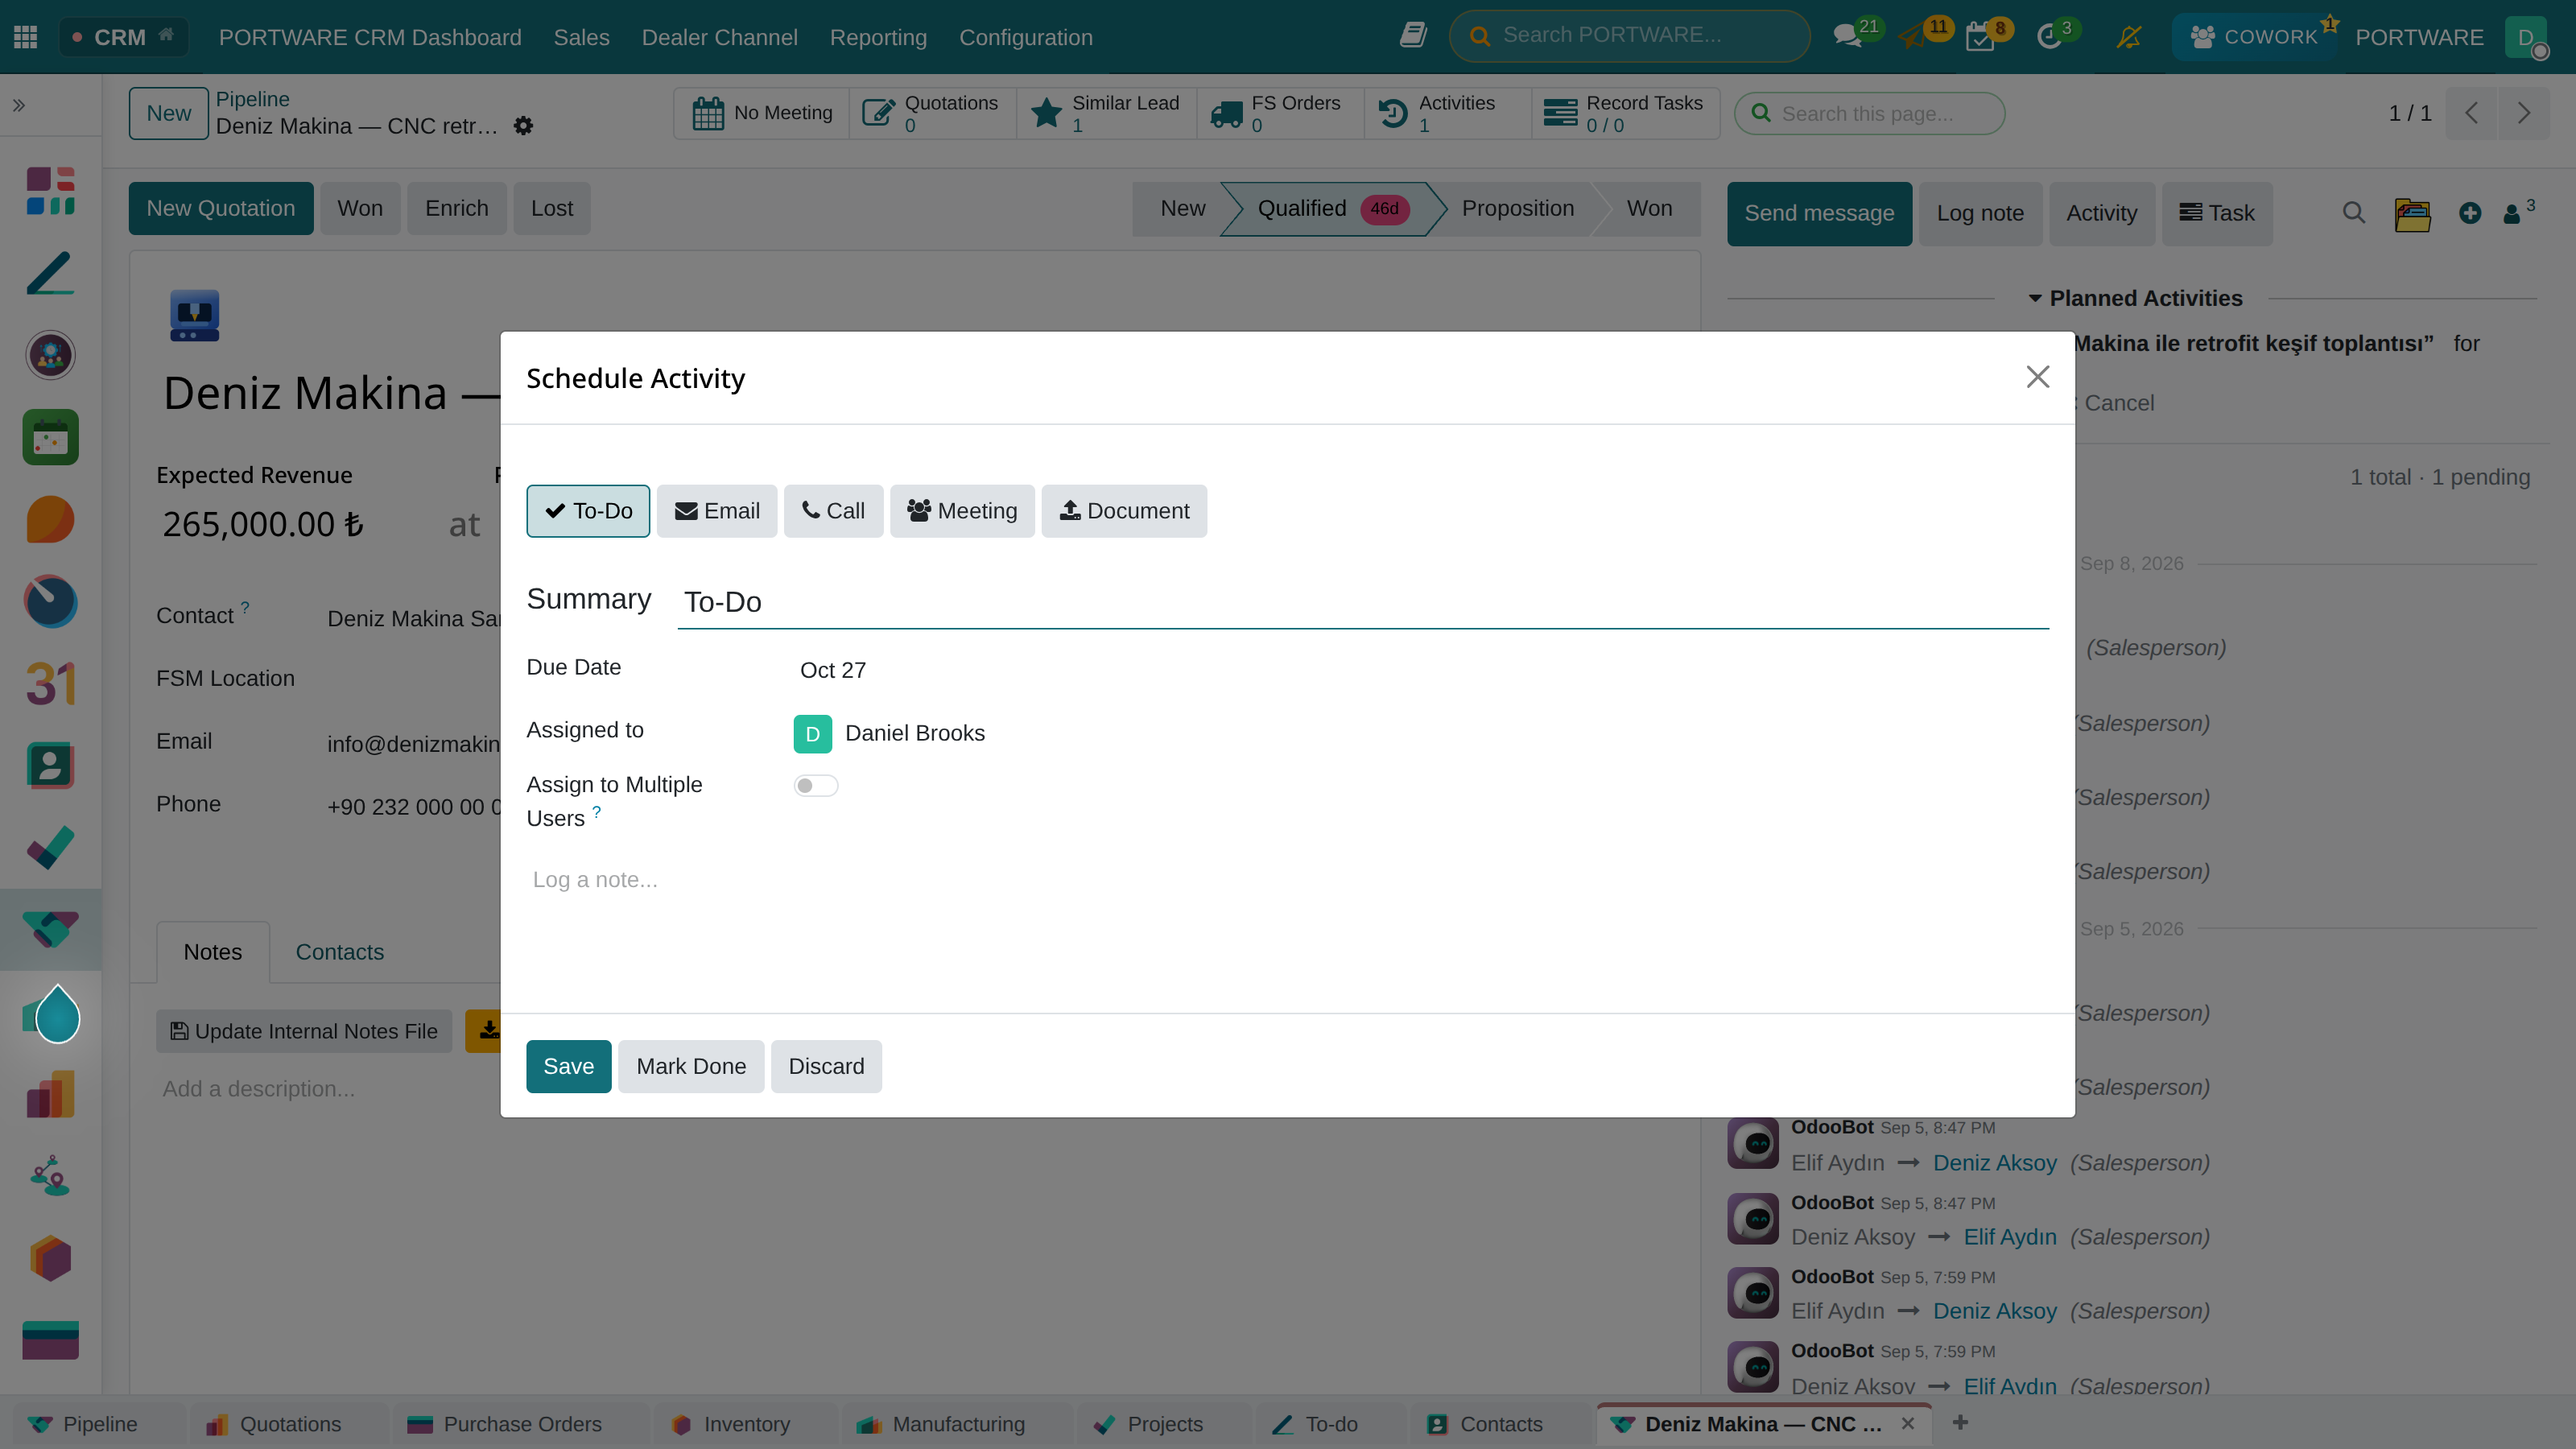The image size is (2576, 1449).
Task: Open conversations icon with 21 badge
Action: [x=1848, y=37]
